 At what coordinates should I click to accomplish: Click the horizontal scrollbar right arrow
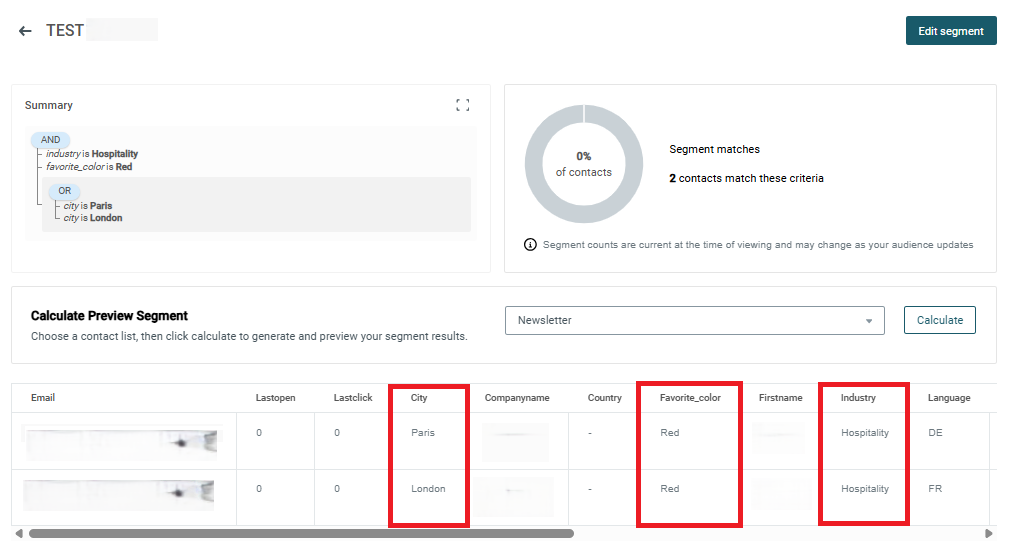point(988,533)
